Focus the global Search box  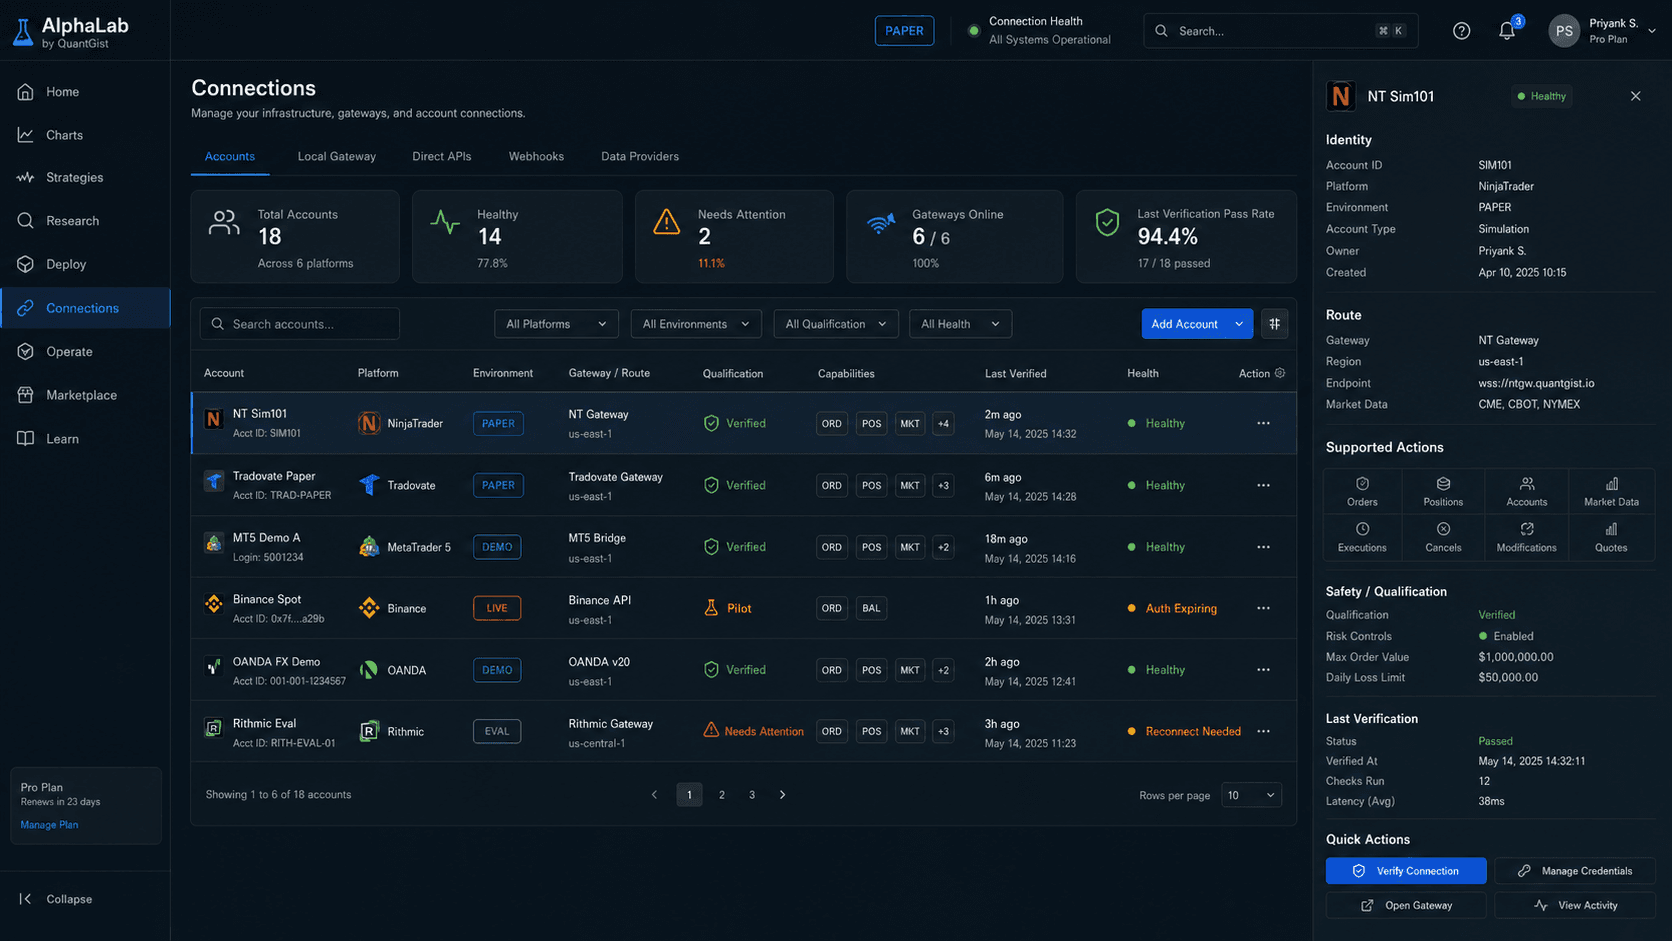1279,31
